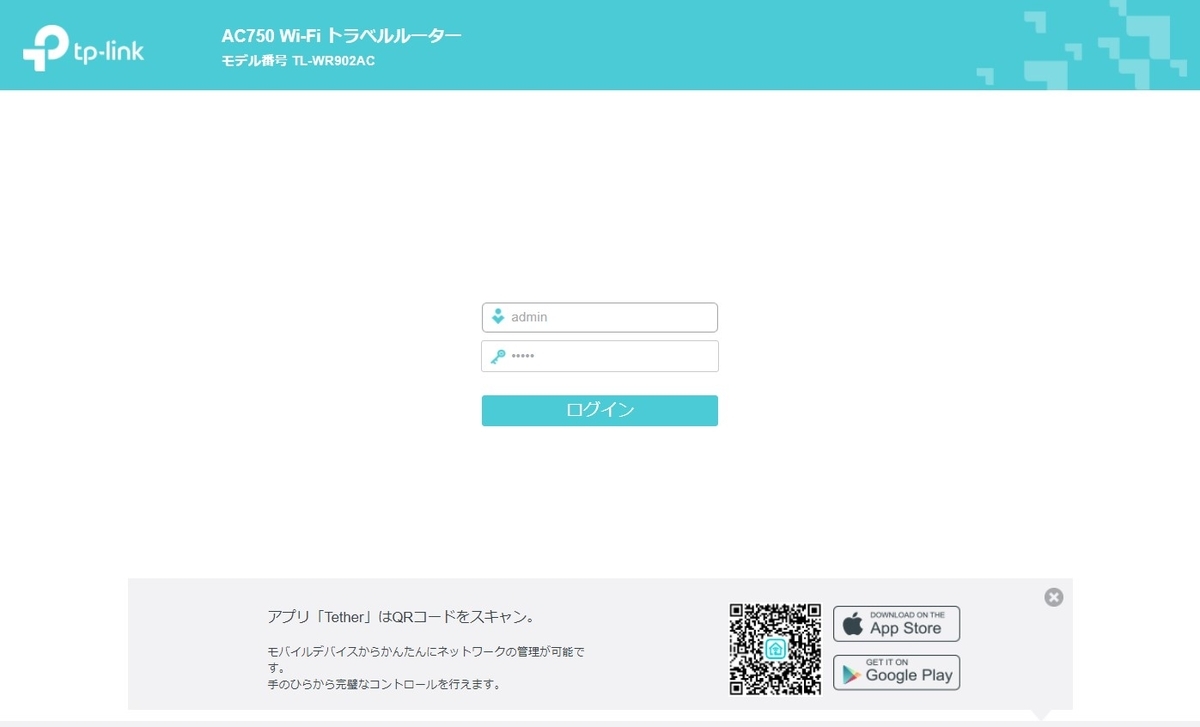Image resolution: width=1200 pixels, height=727 pixels.
Task: Dismiss the Tether app banner
Action: pyautogui.click(x=1053, y=597)
